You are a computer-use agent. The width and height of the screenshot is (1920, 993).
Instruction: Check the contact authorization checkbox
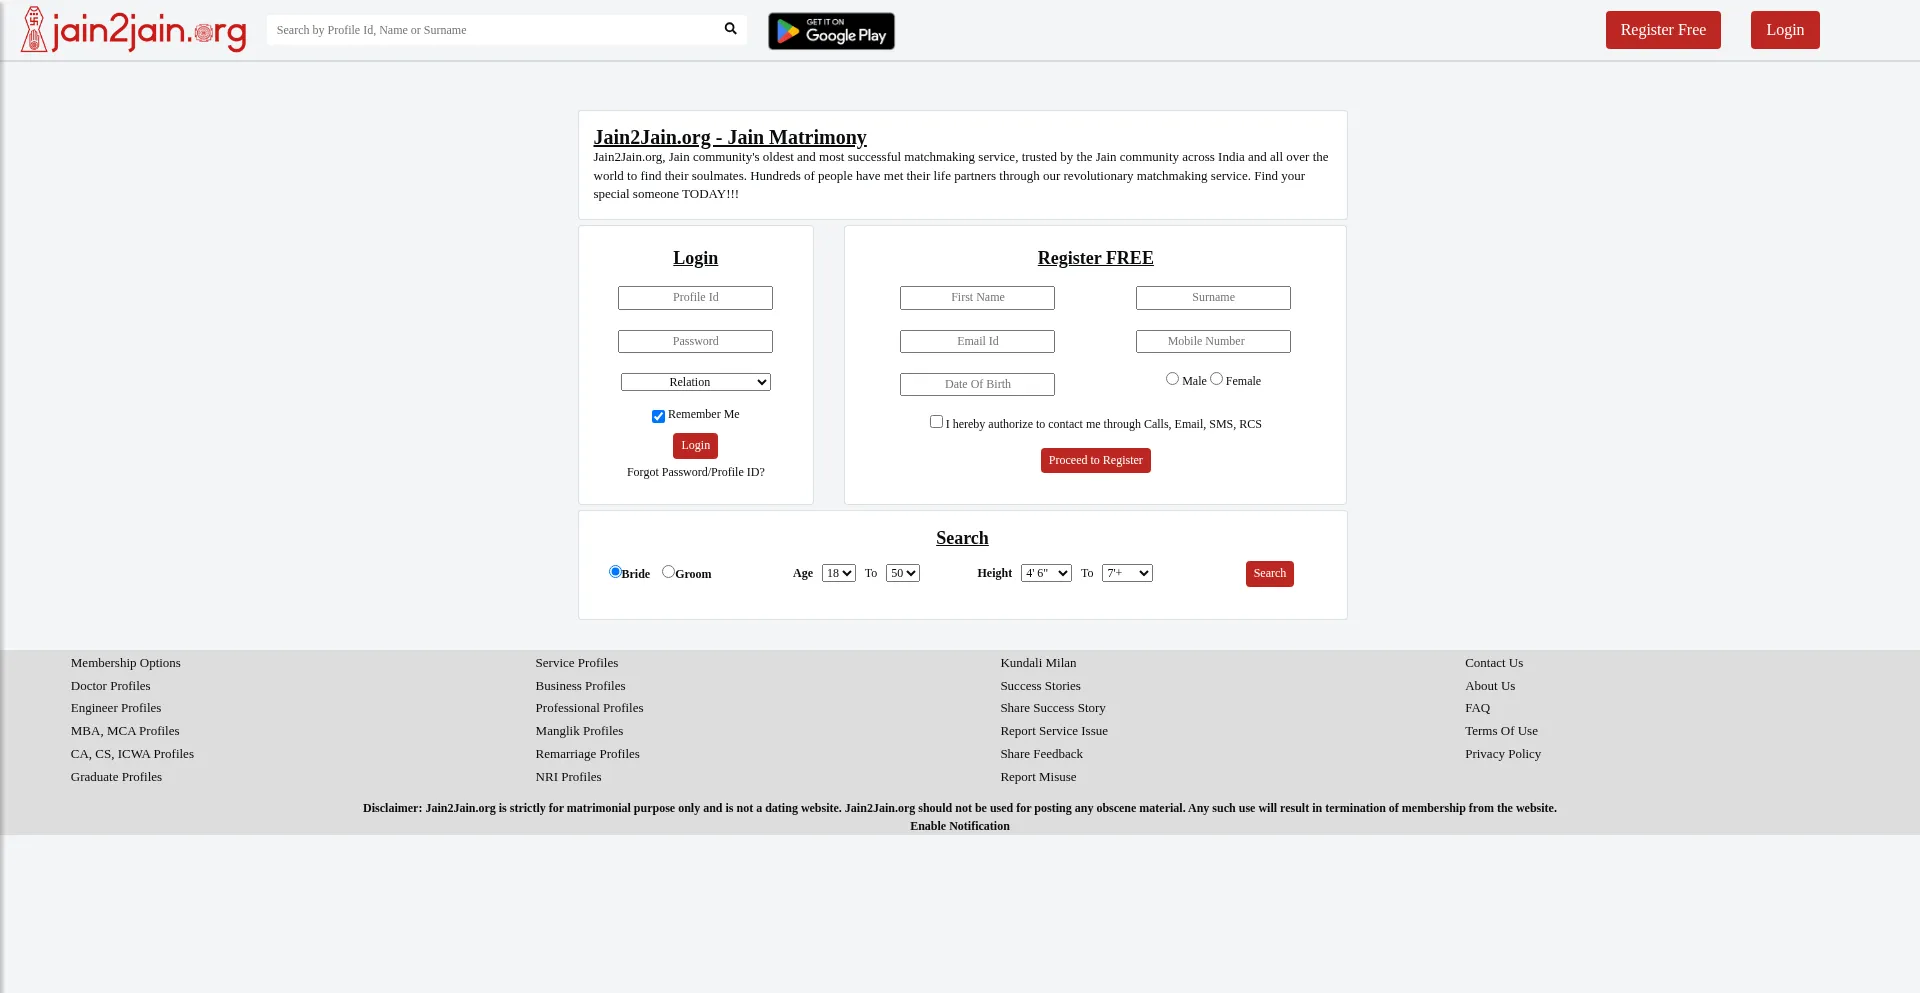(936, 422)
